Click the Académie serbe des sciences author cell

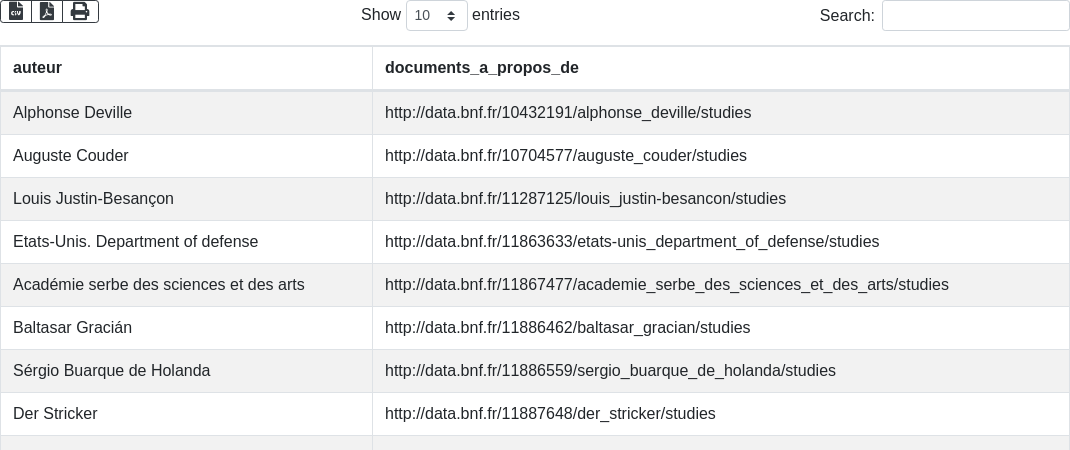coord(158,285)
